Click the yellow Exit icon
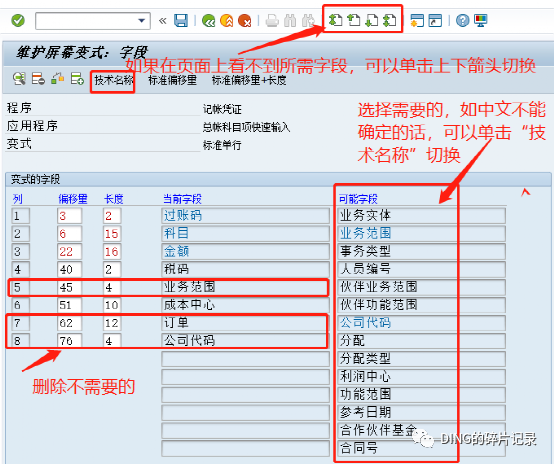 pyautogui.click(x=226, y=20)
